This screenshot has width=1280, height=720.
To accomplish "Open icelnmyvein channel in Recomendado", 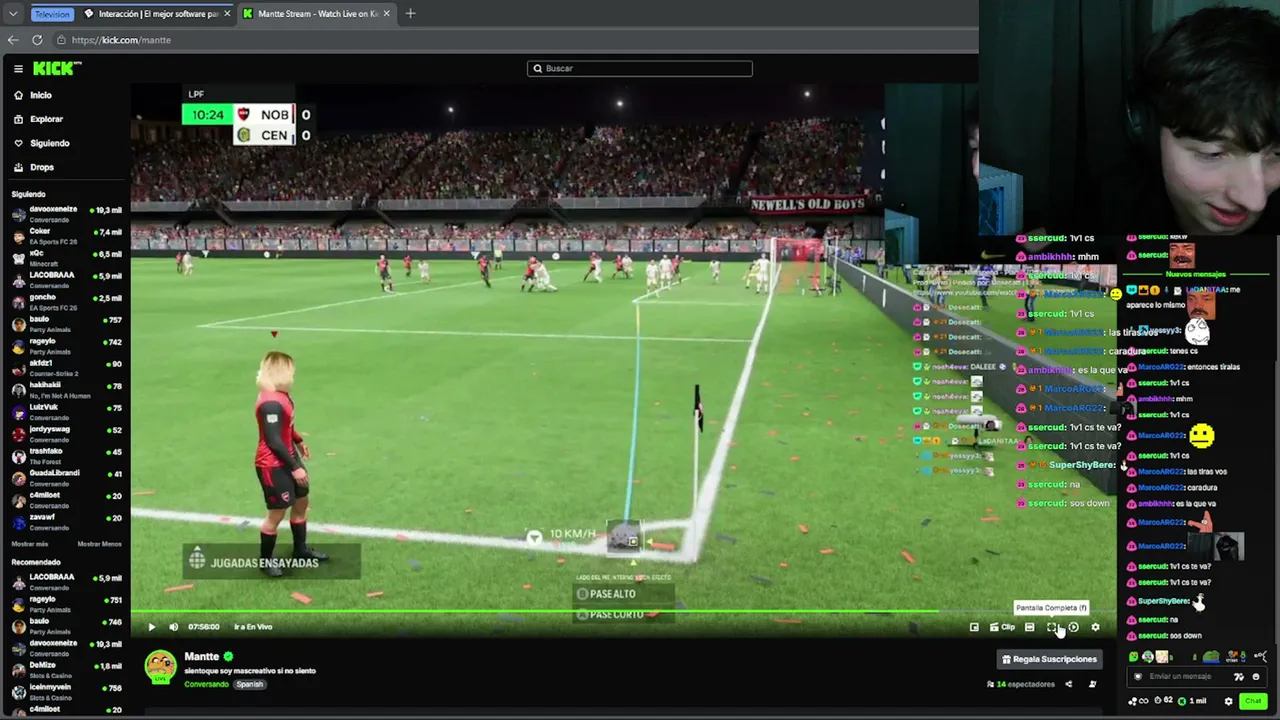I will pos(67,692).
